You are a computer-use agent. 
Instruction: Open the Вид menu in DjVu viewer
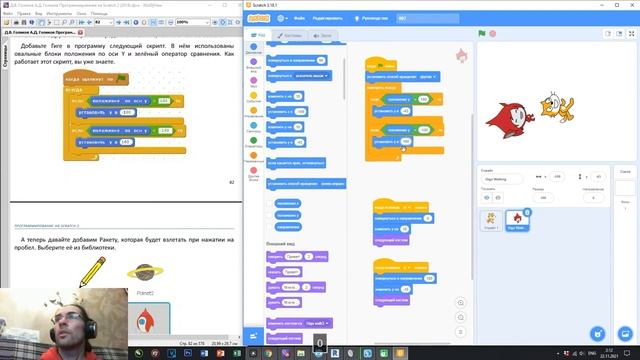(x=38, y=13)
